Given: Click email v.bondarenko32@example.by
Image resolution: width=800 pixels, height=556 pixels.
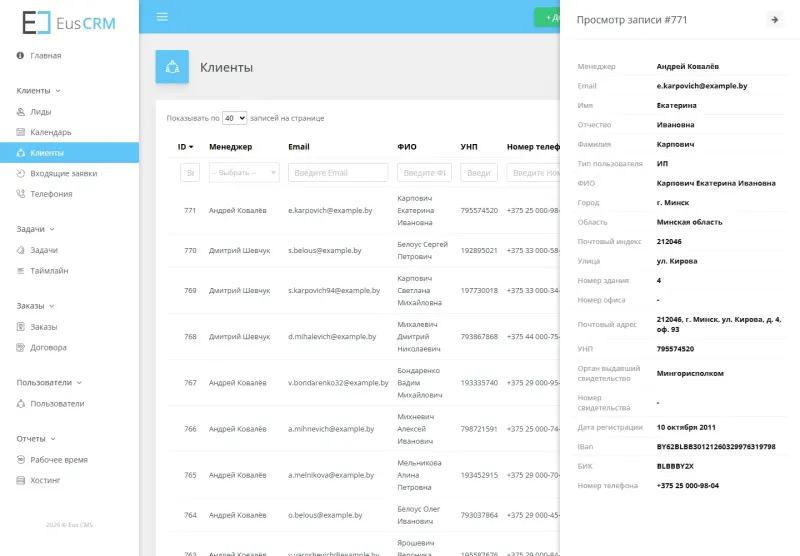Looking at the screenshot, I should point(338,383).
